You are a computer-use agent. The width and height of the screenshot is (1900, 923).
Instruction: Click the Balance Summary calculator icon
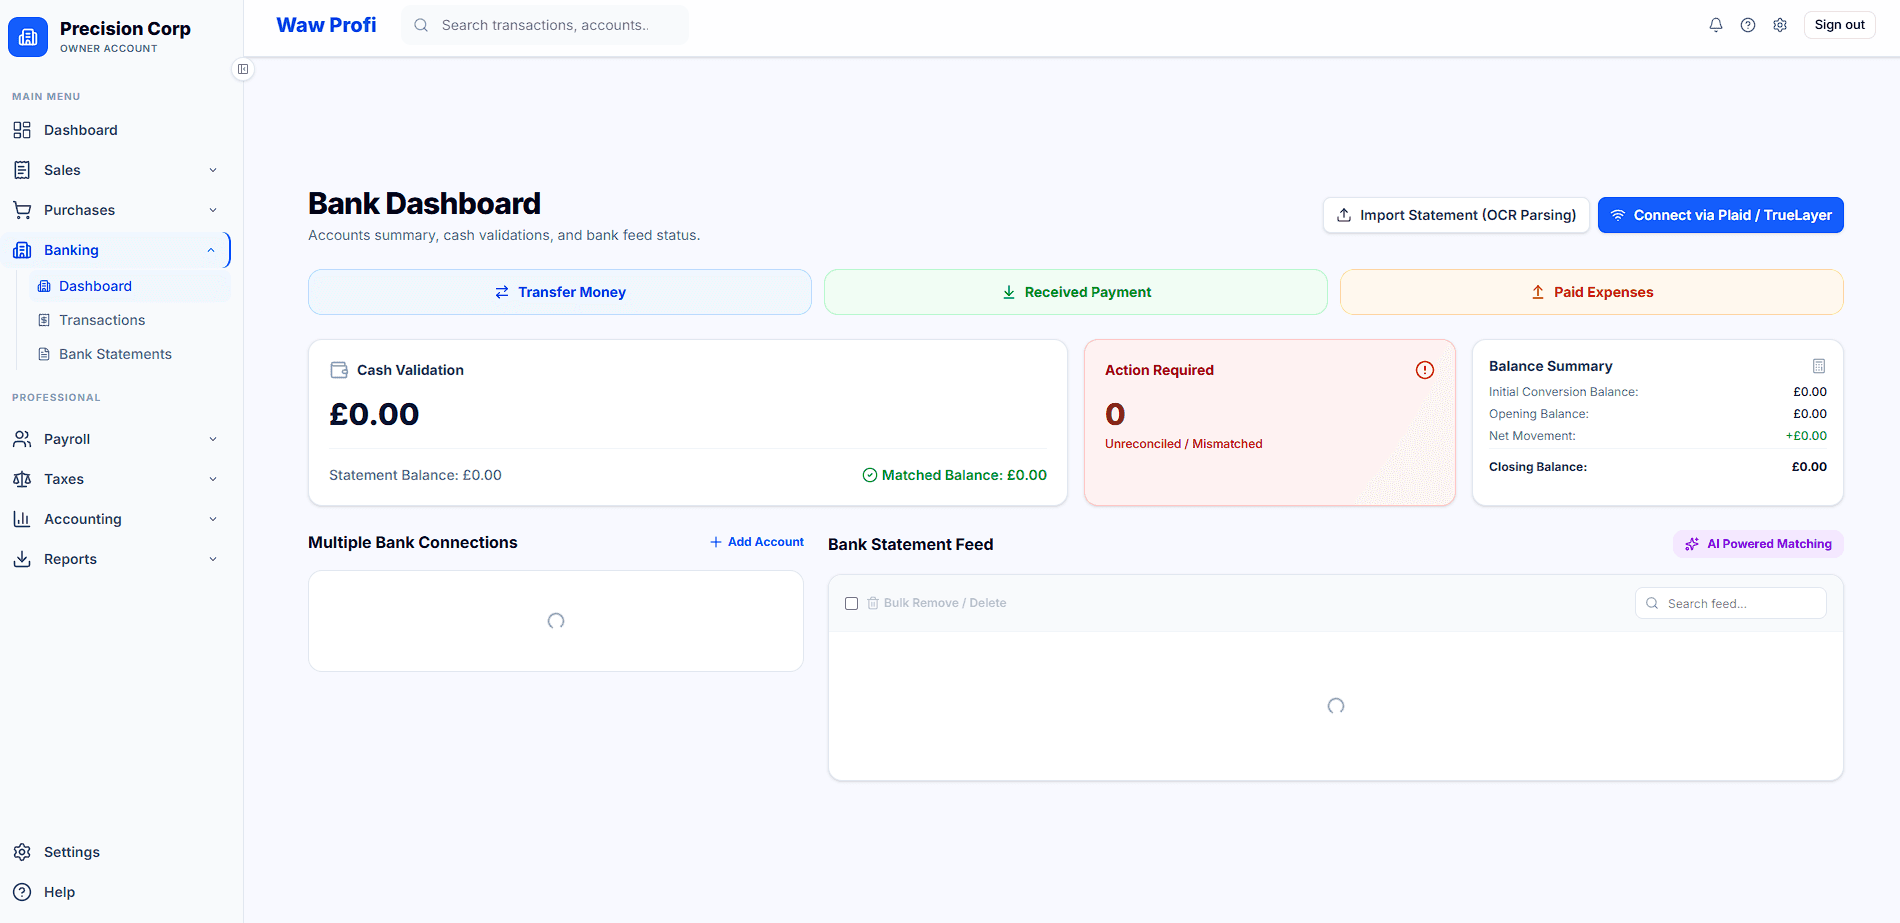tap(1819, 366)
